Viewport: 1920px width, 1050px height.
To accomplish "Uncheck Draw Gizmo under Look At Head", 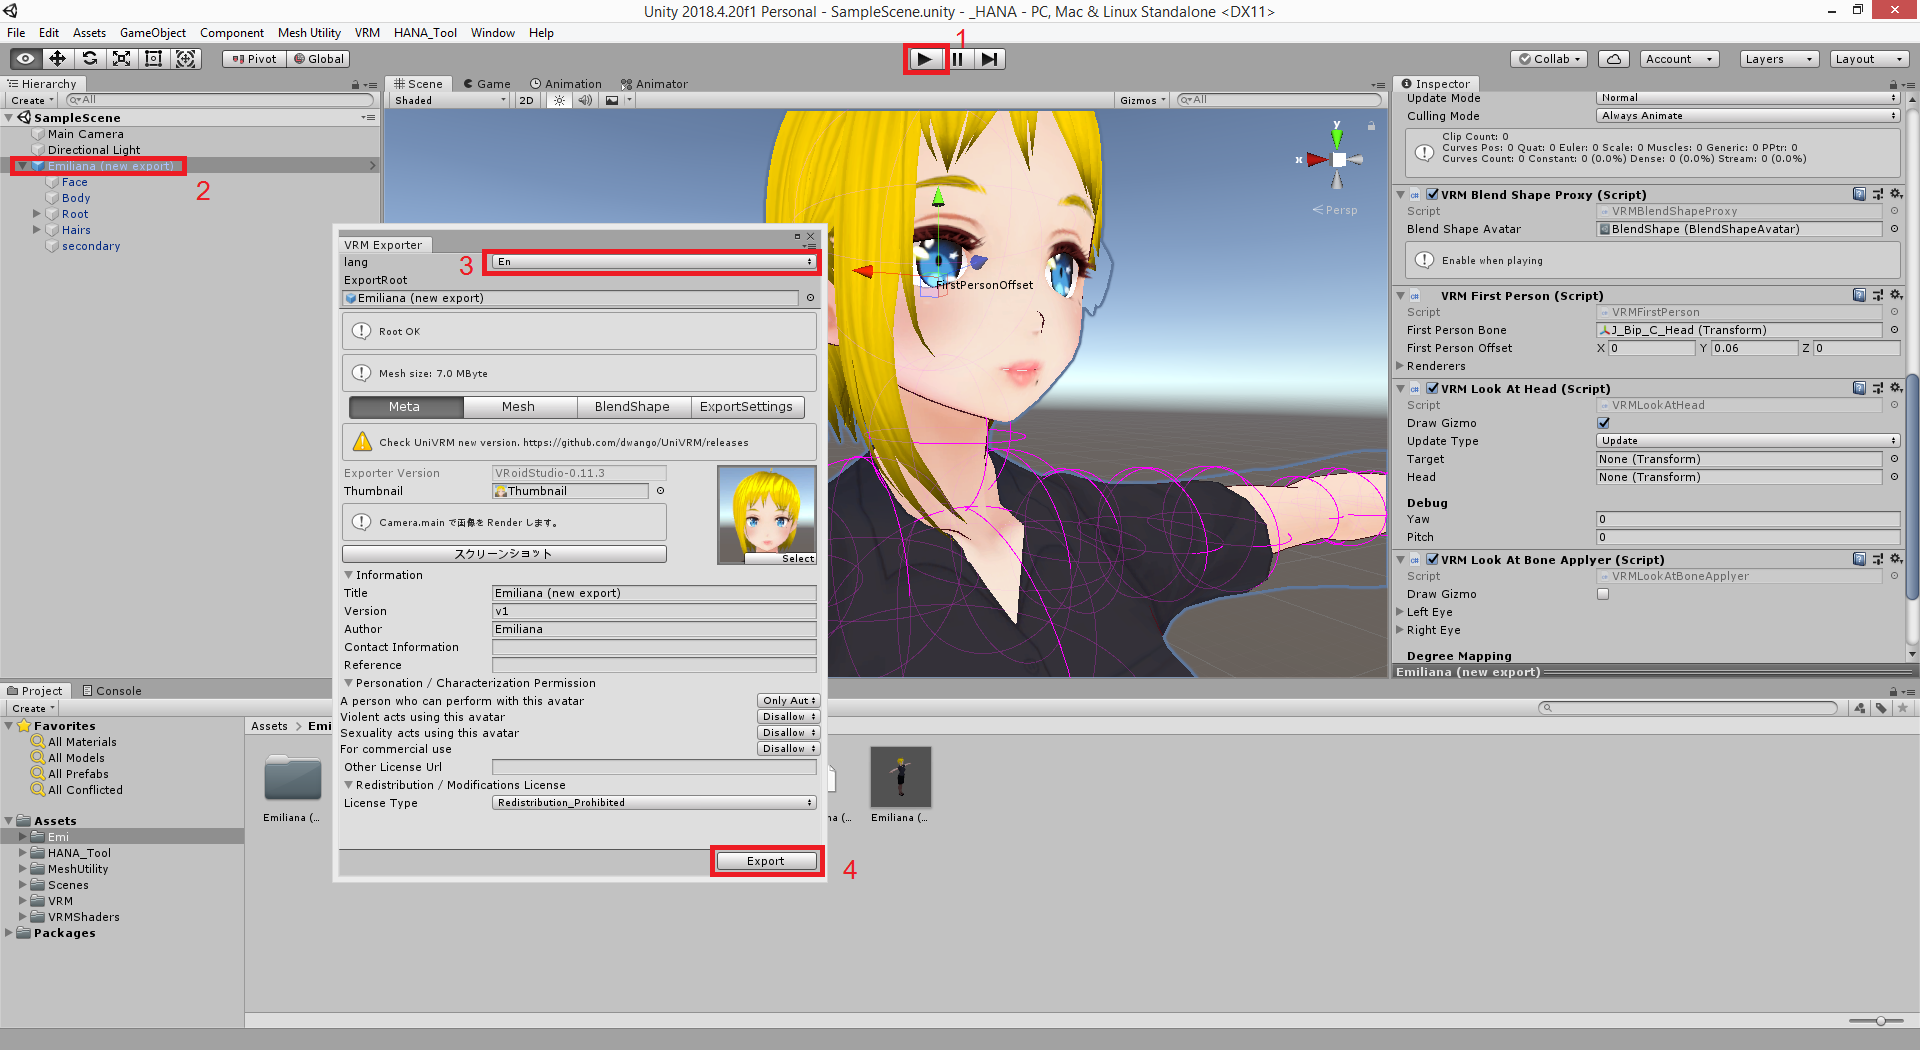I will coord(1603,423).
